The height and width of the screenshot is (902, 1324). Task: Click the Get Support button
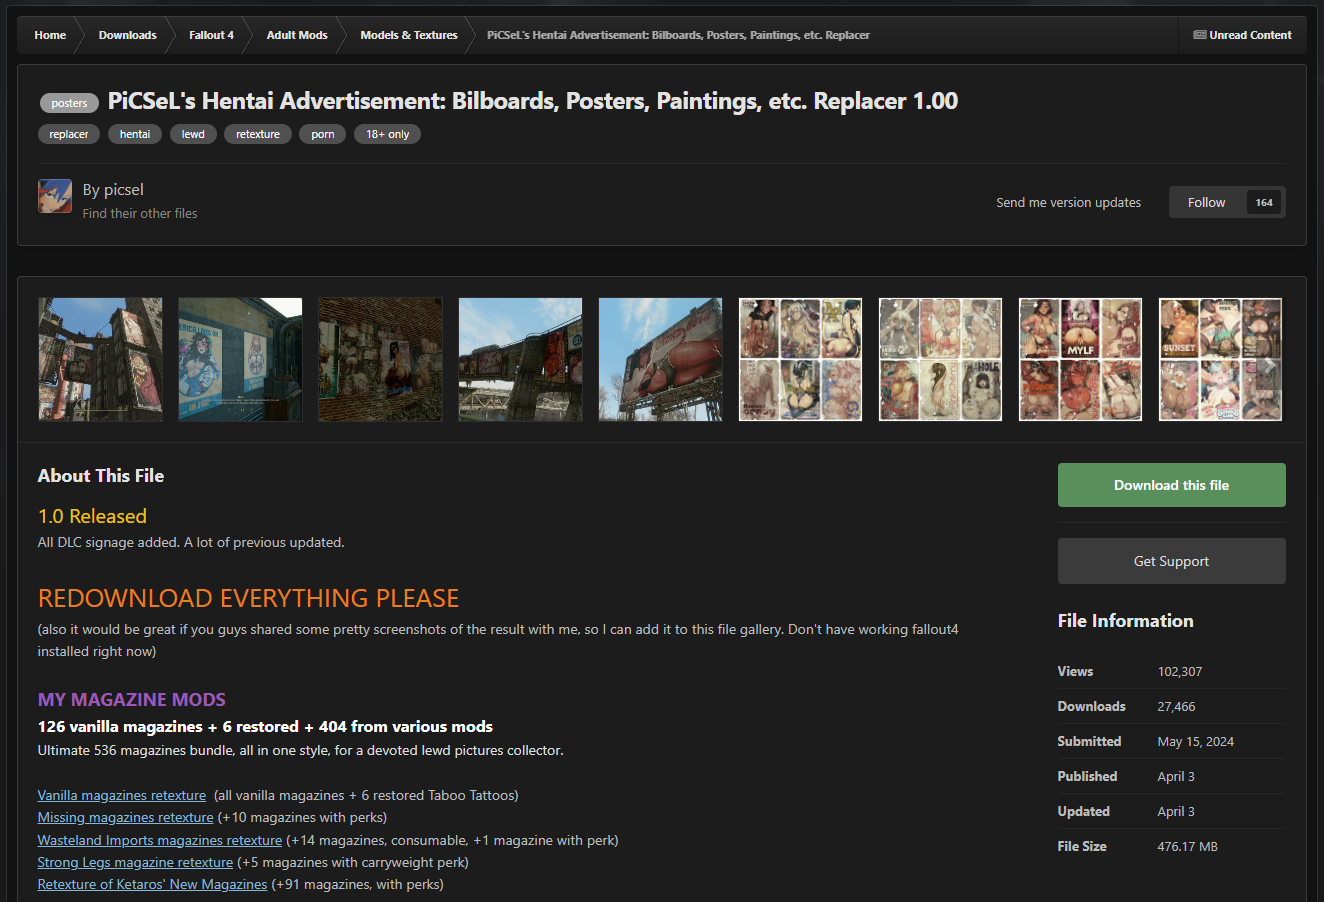click(x=1172, y=561)
